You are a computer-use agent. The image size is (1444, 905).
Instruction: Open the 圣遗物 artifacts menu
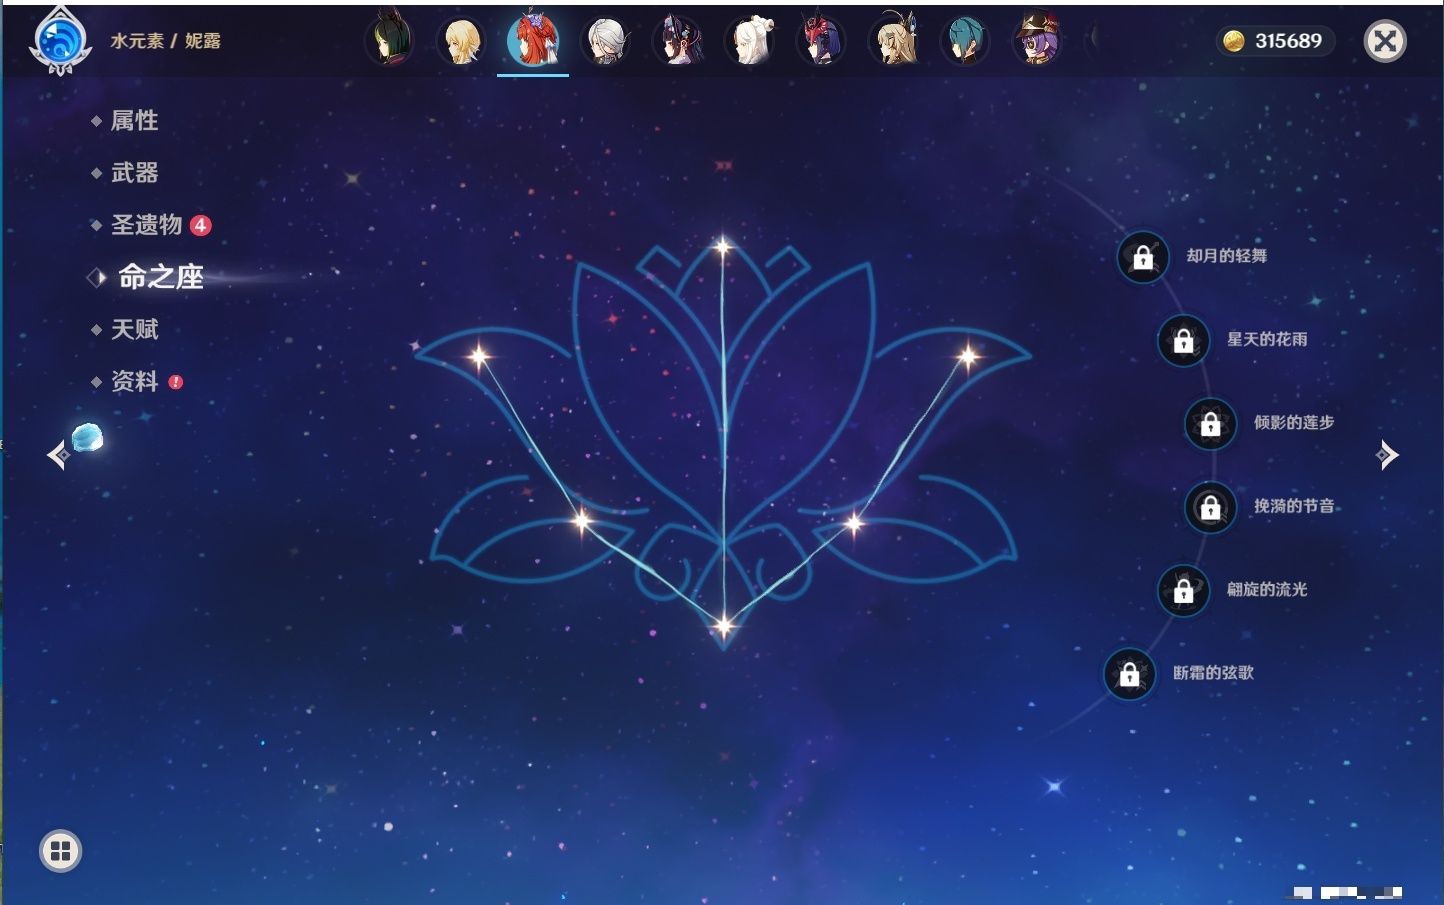(x=146, y=225)
